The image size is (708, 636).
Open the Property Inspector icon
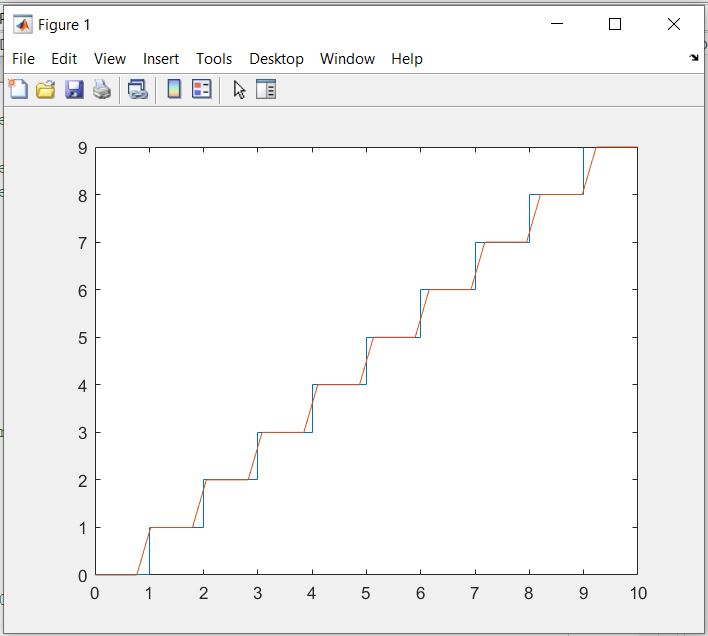[x=266, y=90]
